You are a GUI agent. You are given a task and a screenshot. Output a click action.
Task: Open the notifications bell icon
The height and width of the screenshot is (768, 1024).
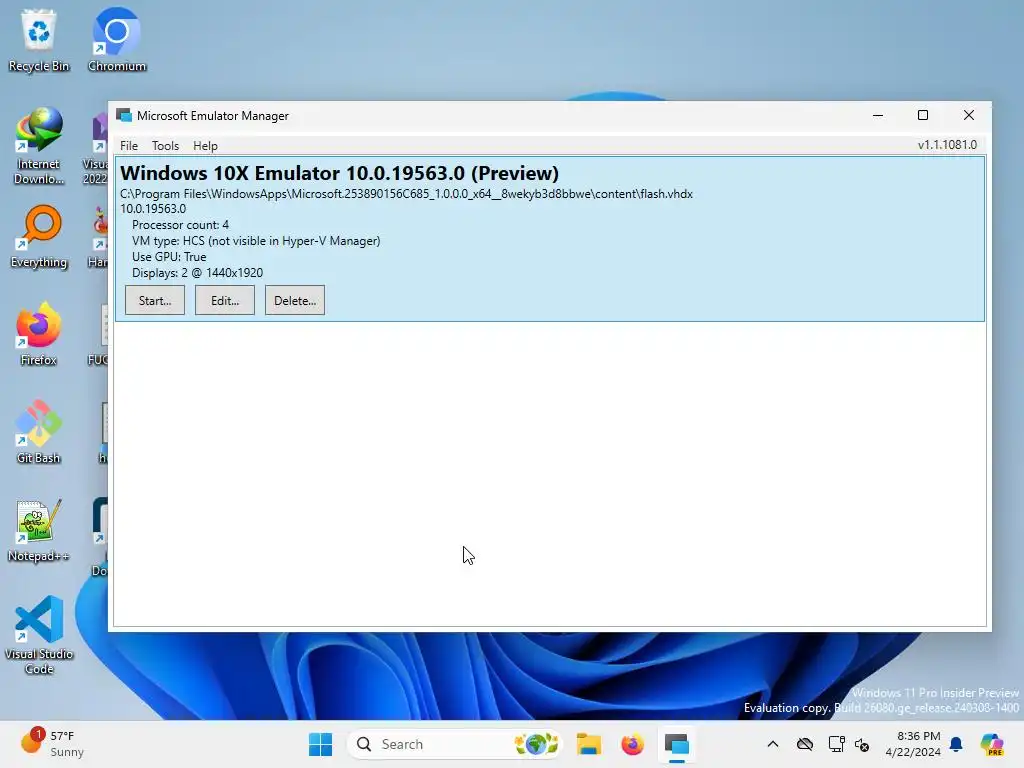956,744
